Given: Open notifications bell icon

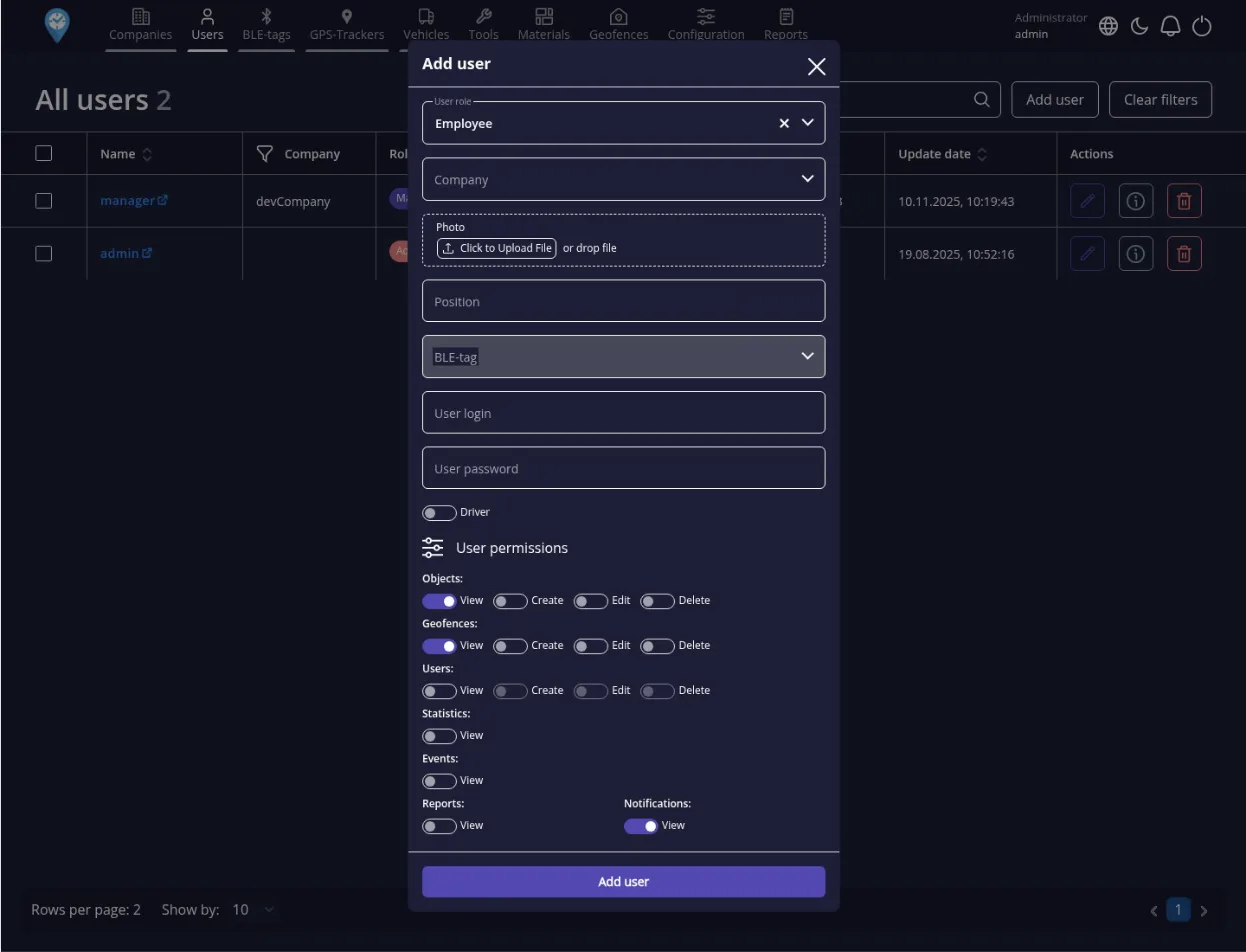Looking at the screenshot, I should click(x=1170, y=26).
